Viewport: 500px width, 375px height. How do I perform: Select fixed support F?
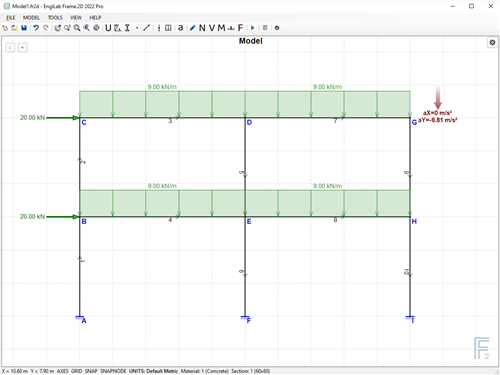[x=245, y=317]
